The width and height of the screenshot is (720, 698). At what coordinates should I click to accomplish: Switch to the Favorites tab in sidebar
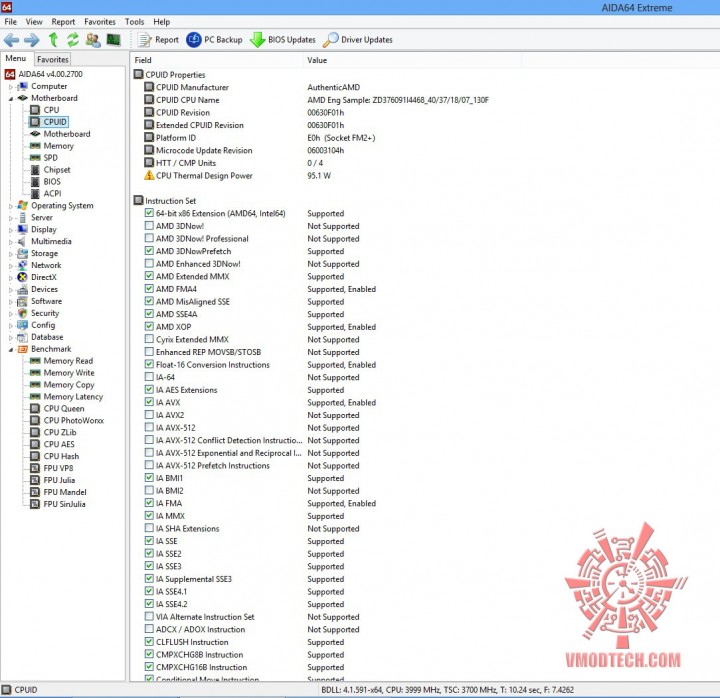52,59
